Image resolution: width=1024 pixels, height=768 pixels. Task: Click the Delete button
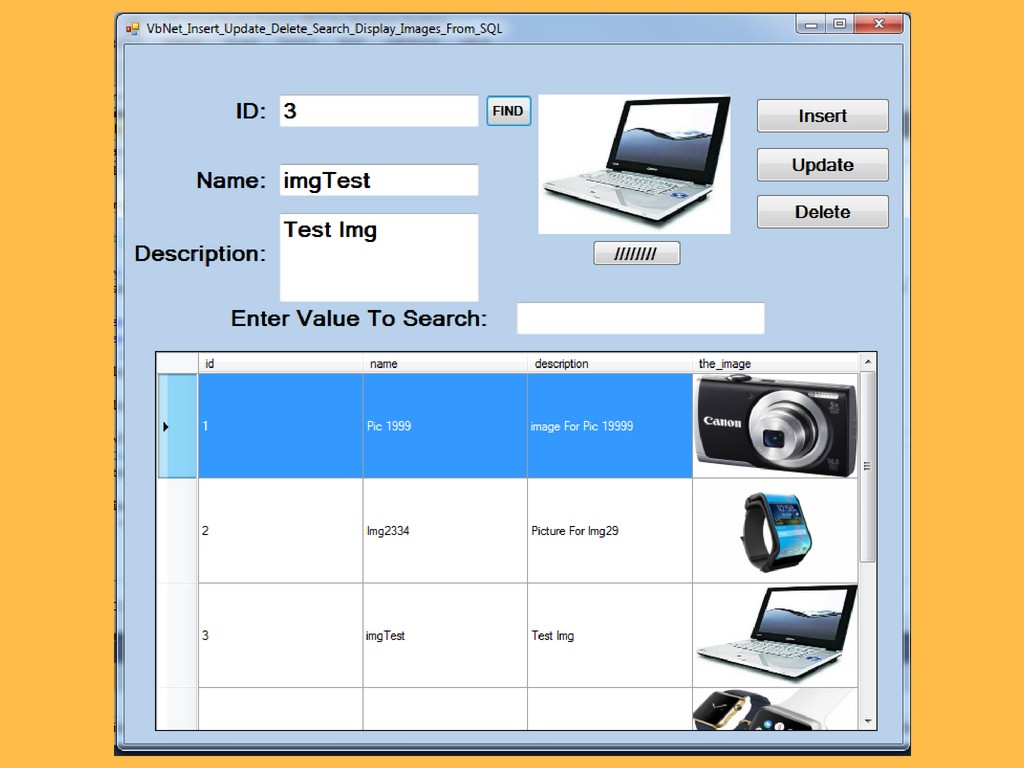822,212
